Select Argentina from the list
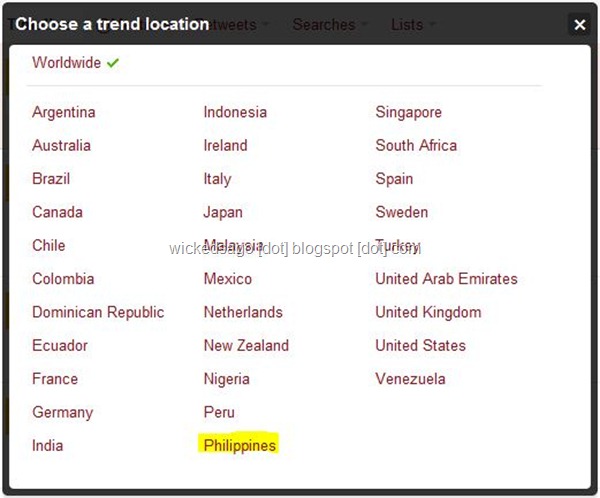600x498 pixels. pos(64,112)
